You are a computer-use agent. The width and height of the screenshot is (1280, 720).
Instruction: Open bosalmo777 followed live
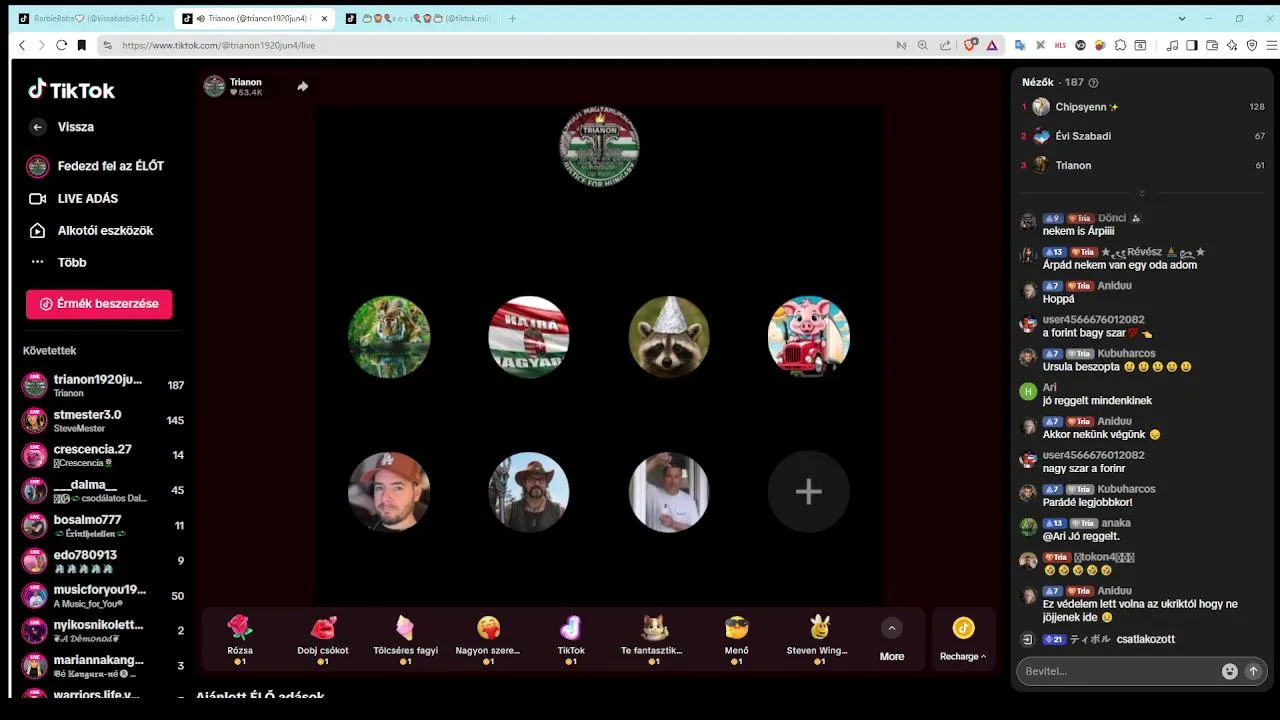103,526
